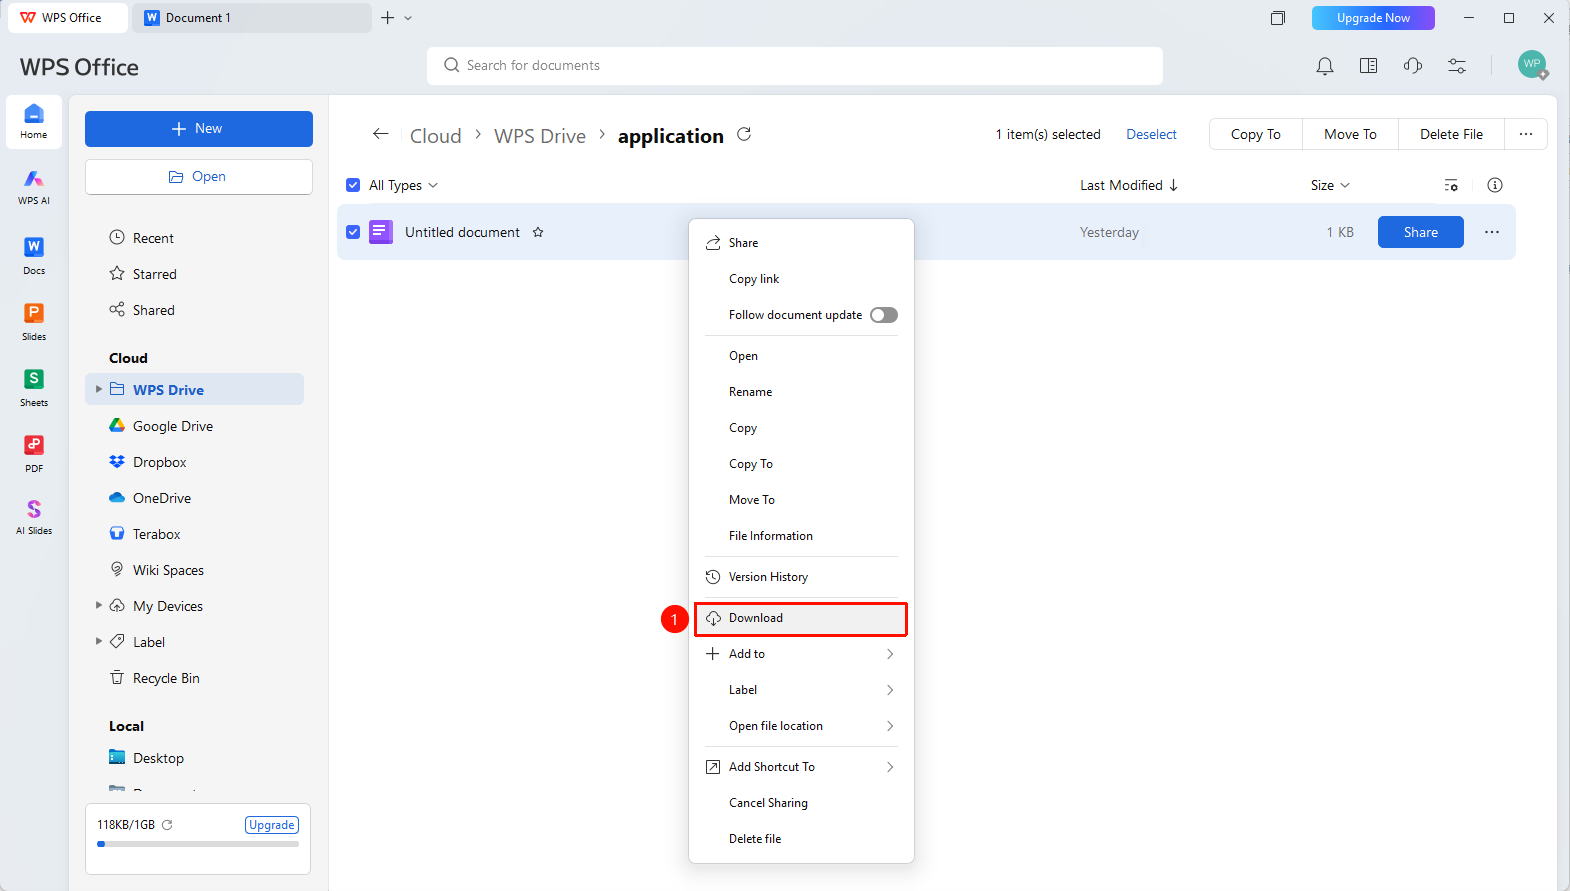Select File Information menu entry
The height and width of the screenshot is (891, 1570).
pyautogui.click(x=801, y=536)
